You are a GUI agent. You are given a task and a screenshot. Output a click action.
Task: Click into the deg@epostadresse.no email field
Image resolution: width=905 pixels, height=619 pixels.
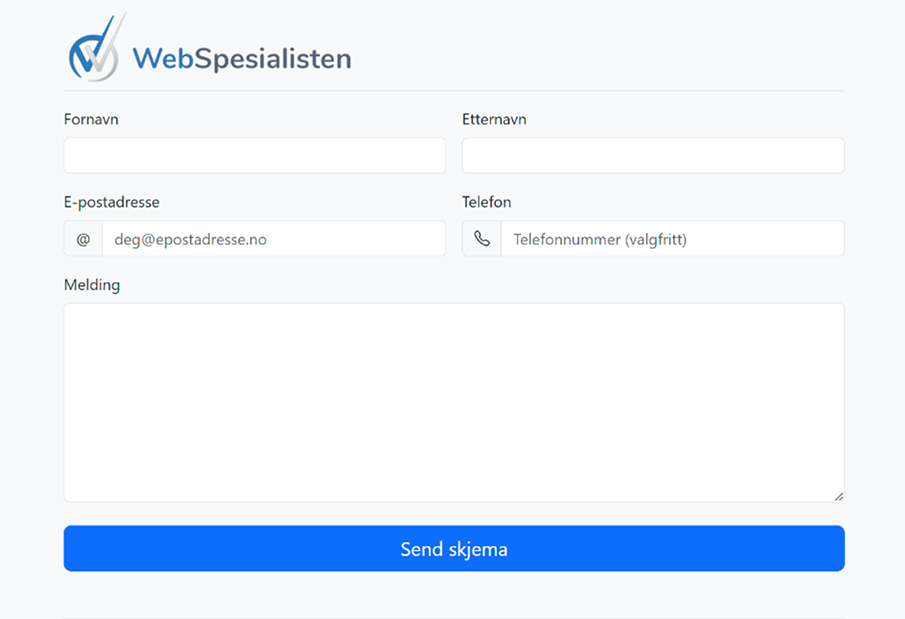pyautogui.click(x=273, y=239)
